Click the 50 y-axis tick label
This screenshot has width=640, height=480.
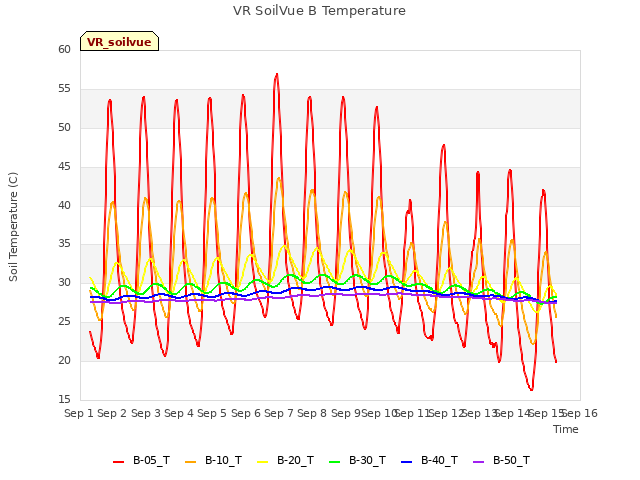(64, 127)
